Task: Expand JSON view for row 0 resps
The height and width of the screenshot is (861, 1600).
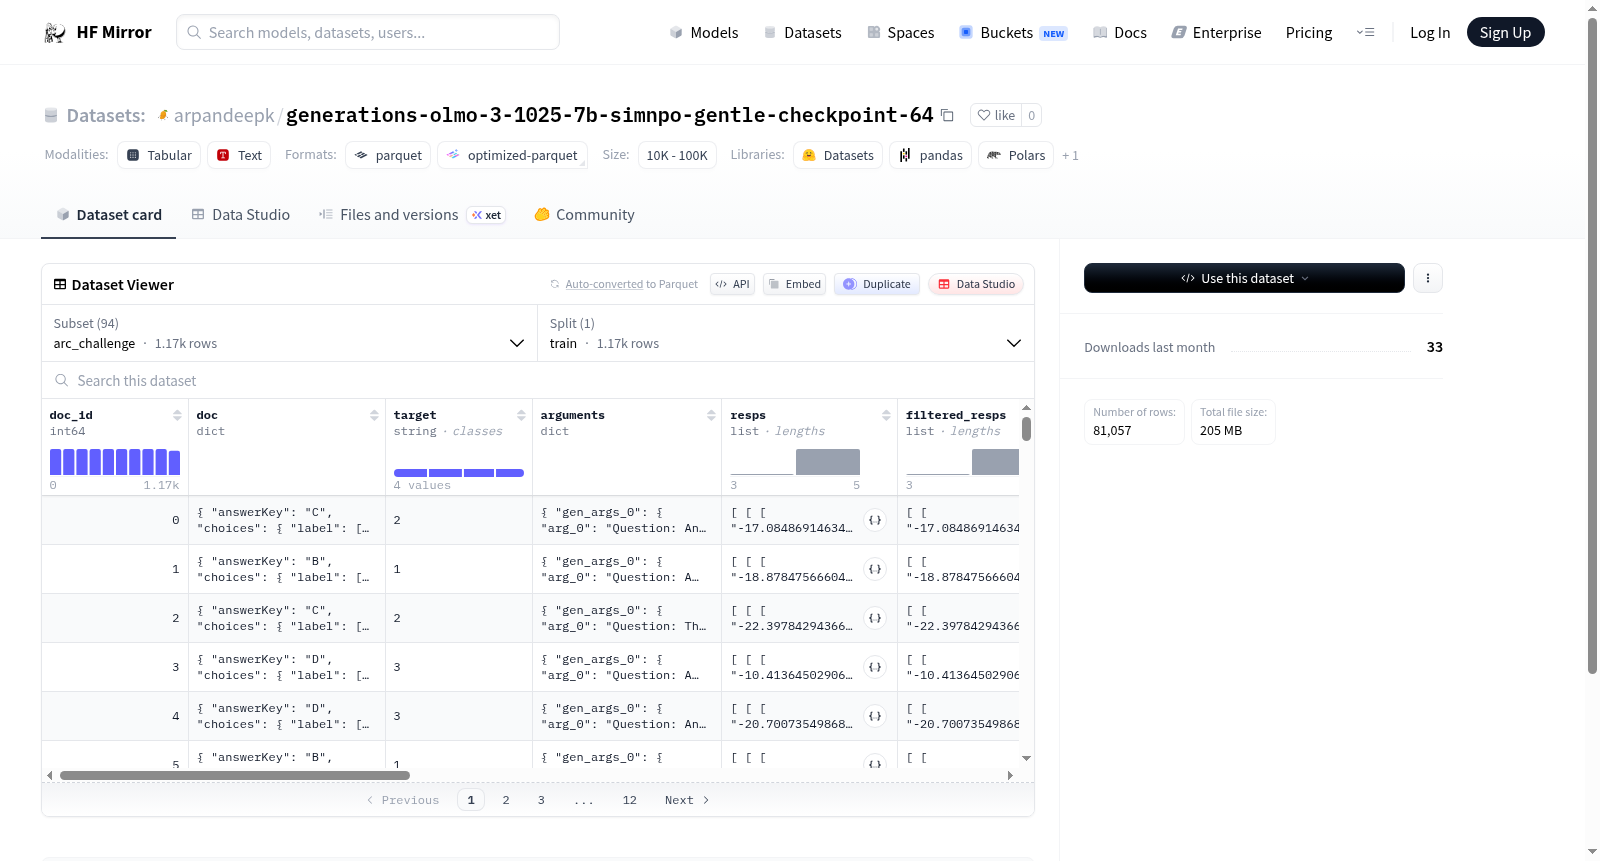Action: 875,520
